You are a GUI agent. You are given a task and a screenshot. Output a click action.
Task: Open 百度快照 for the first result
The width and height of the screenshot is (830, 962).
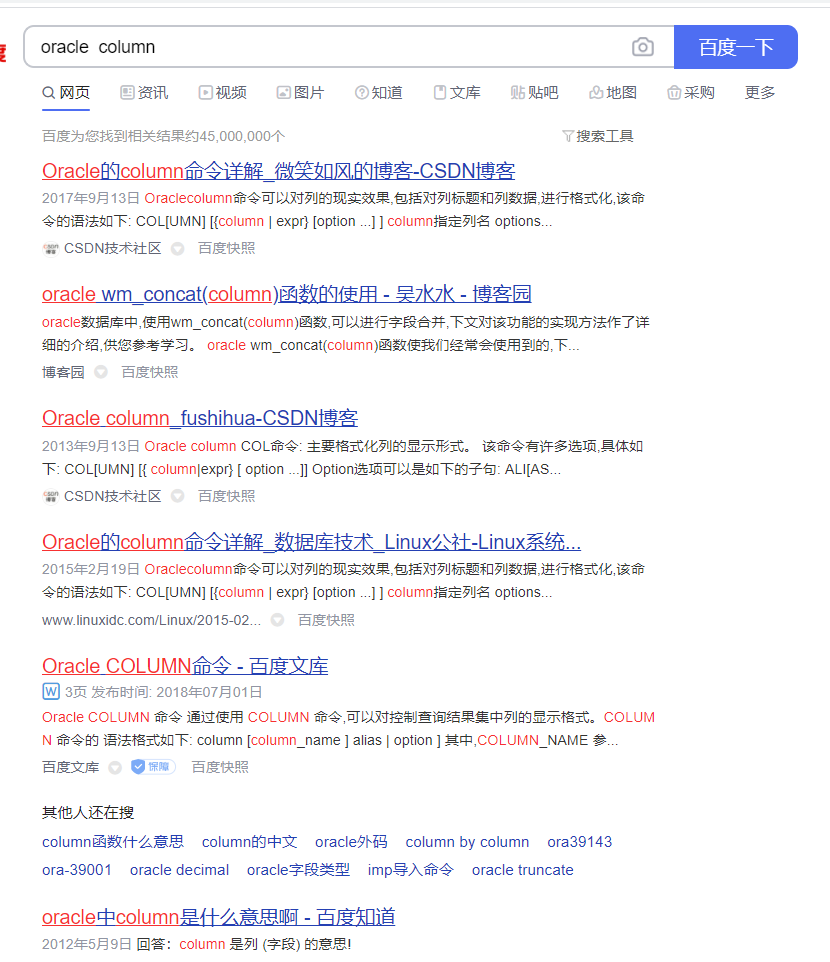226,248
